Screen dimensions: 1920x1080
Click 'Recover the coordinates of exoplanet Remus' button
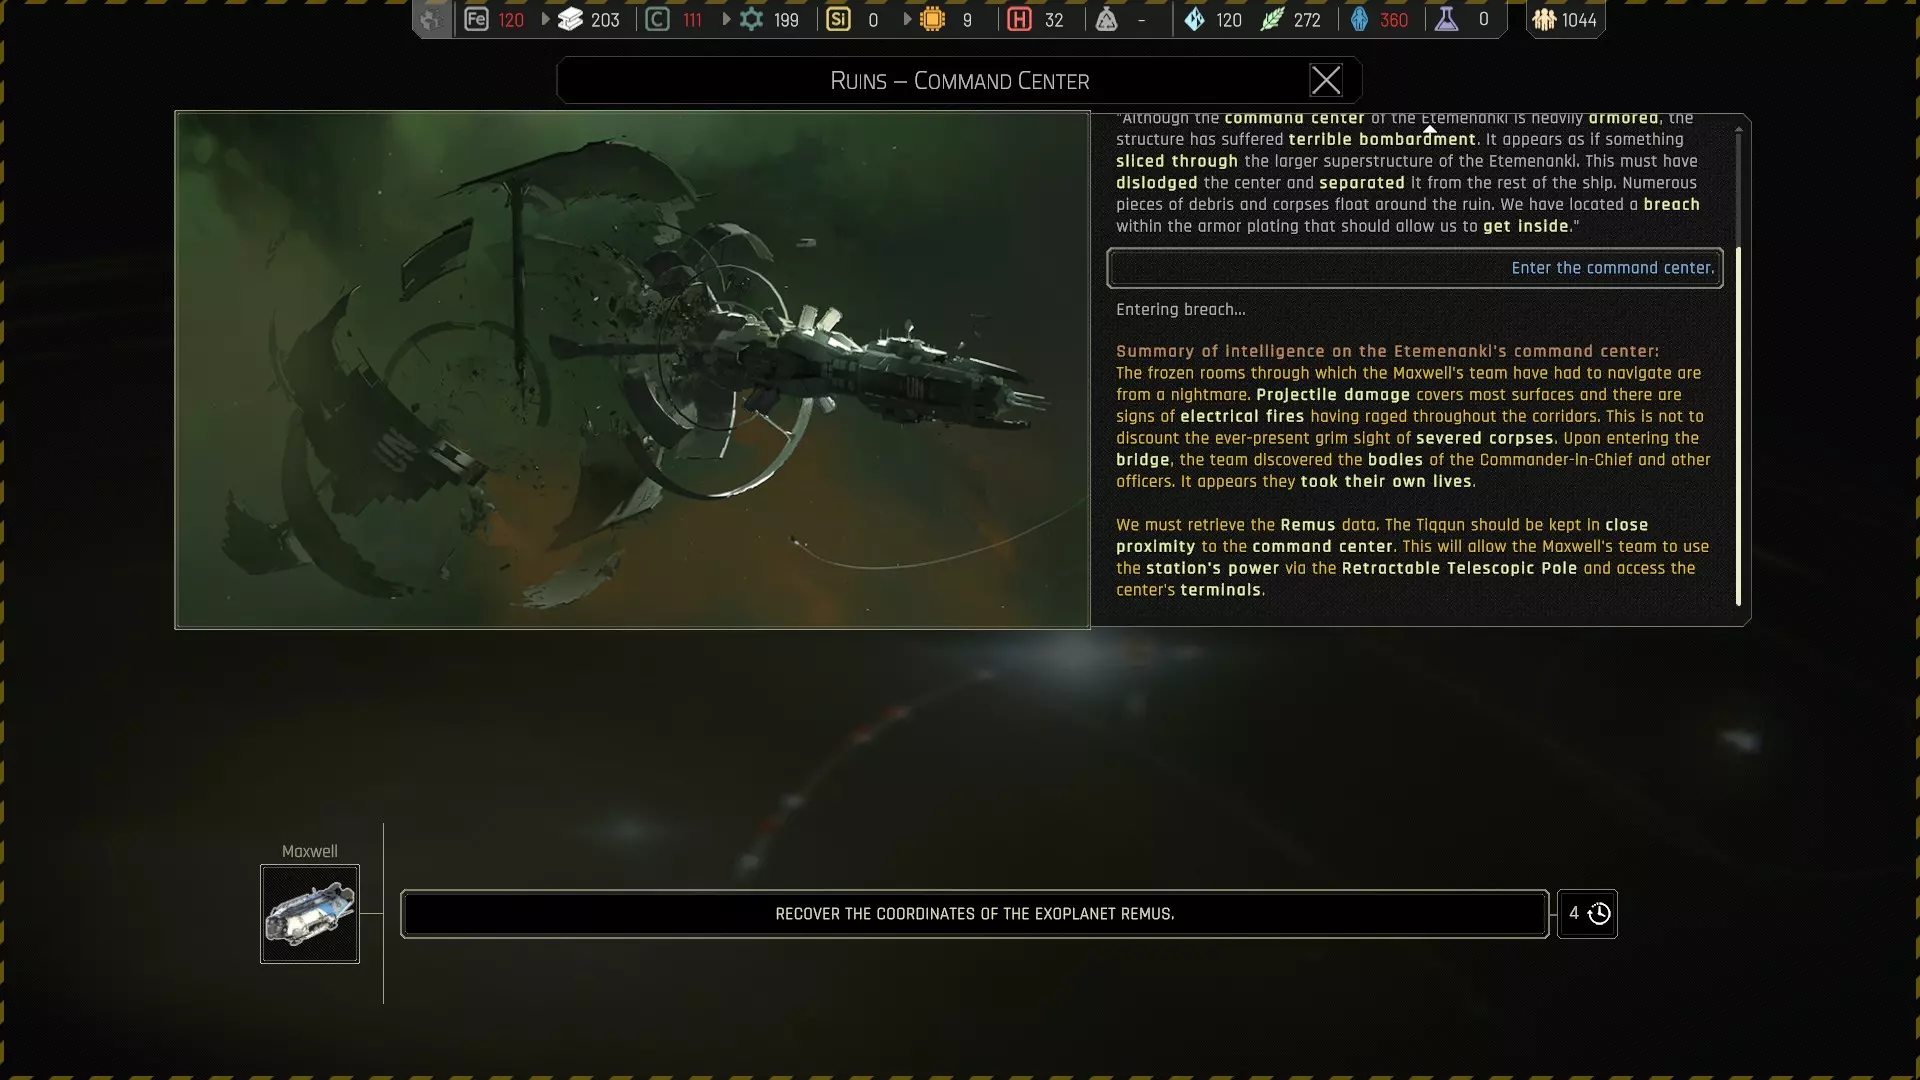click(x=974, y=914)
